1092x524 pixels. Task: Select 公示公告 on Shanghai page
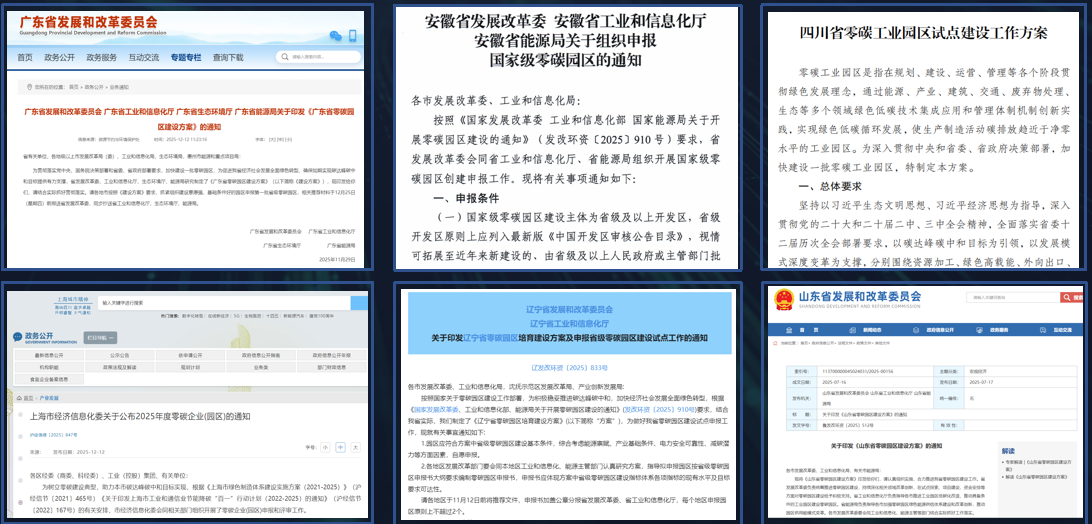(x=120, y=355)
